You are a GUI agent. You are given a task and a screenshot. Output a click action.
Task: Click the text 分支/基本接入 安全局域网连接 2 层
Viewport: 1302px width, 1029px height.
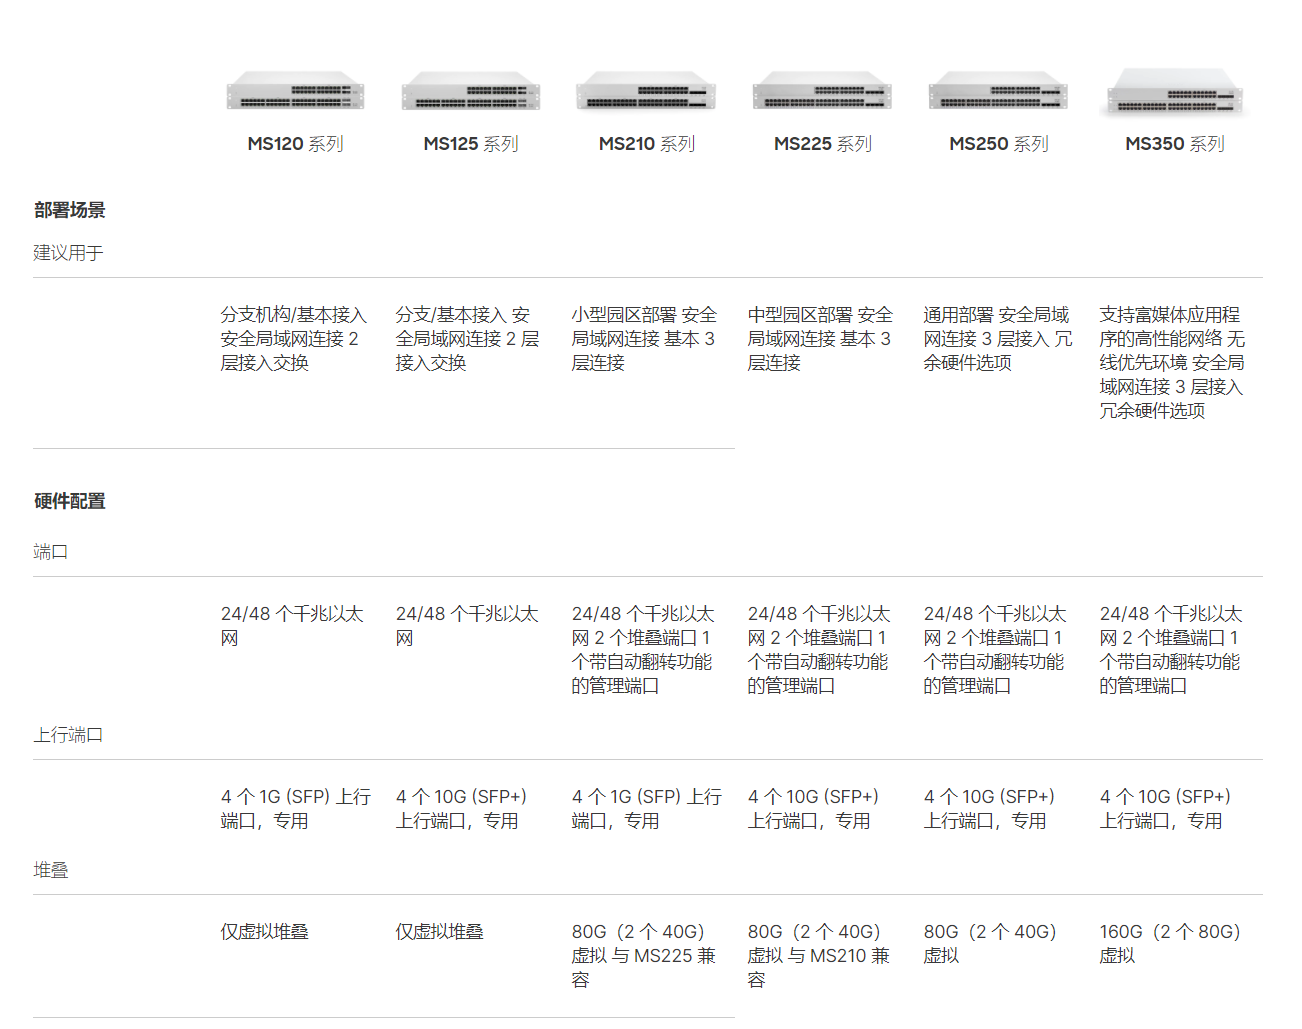point(467,339)
